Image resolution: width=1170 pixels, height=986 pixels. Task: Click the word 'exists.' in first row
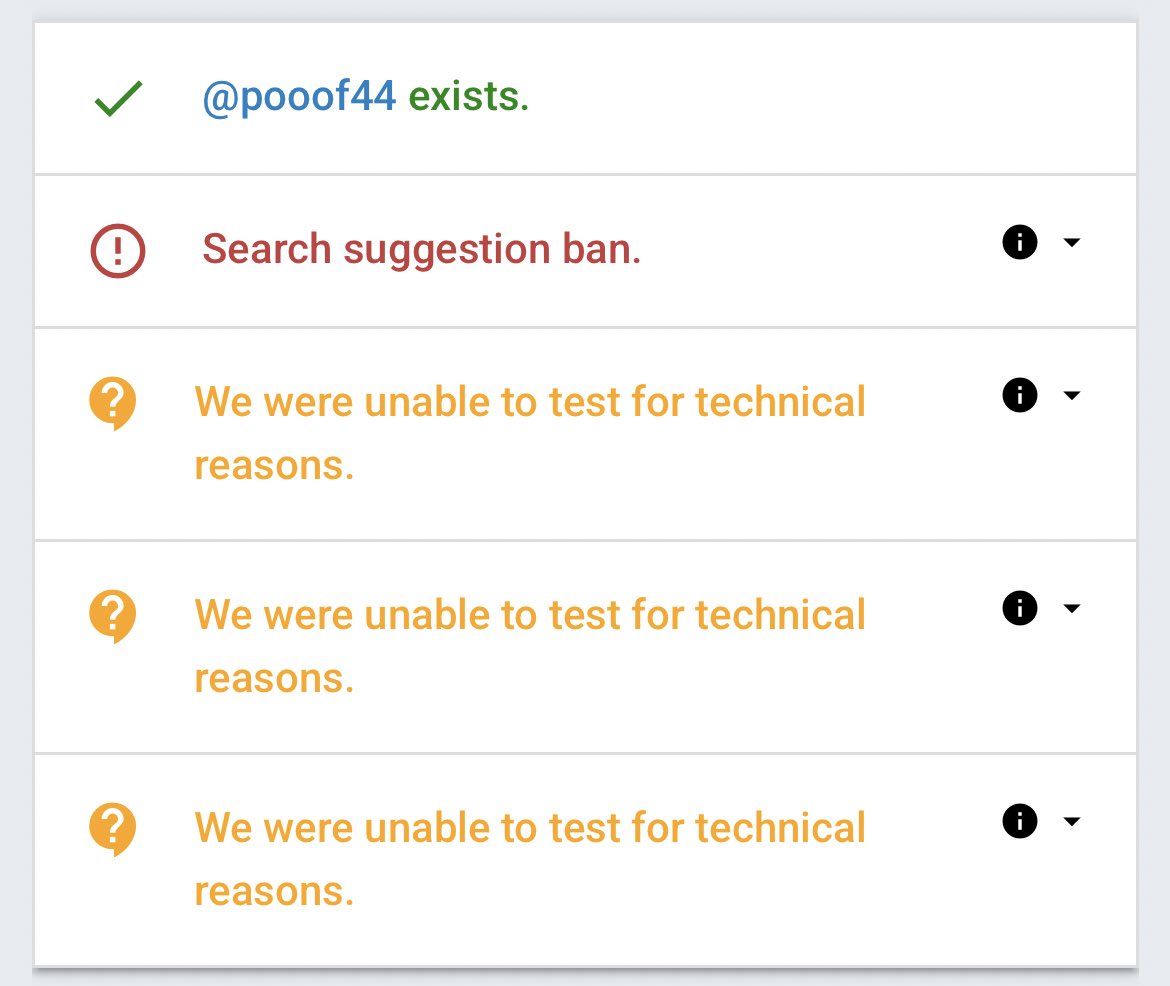468,98
